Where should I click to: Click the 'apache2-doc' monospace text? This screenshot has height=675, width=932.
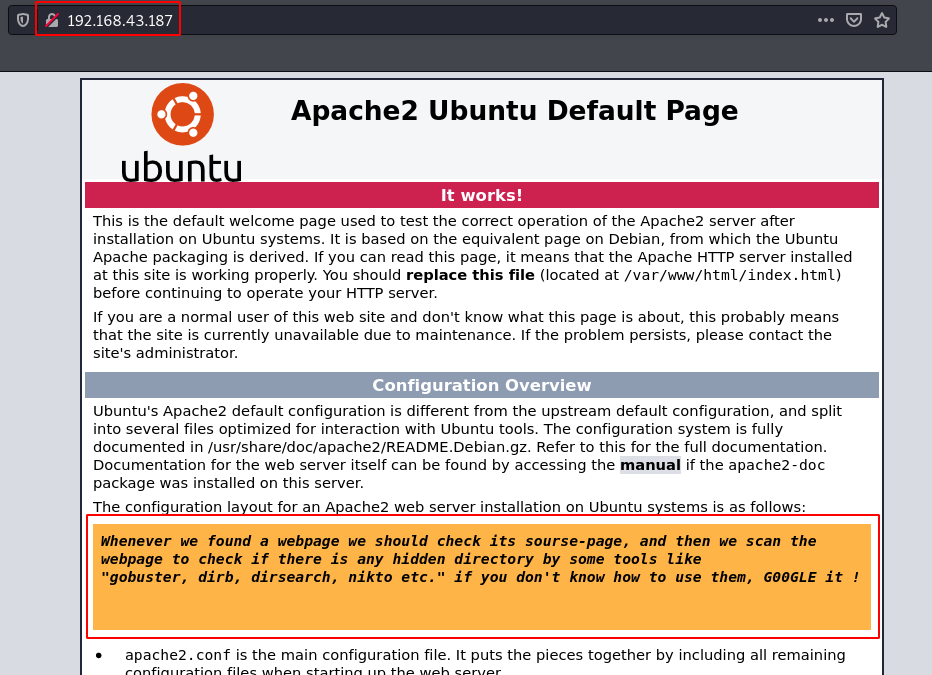777,465
